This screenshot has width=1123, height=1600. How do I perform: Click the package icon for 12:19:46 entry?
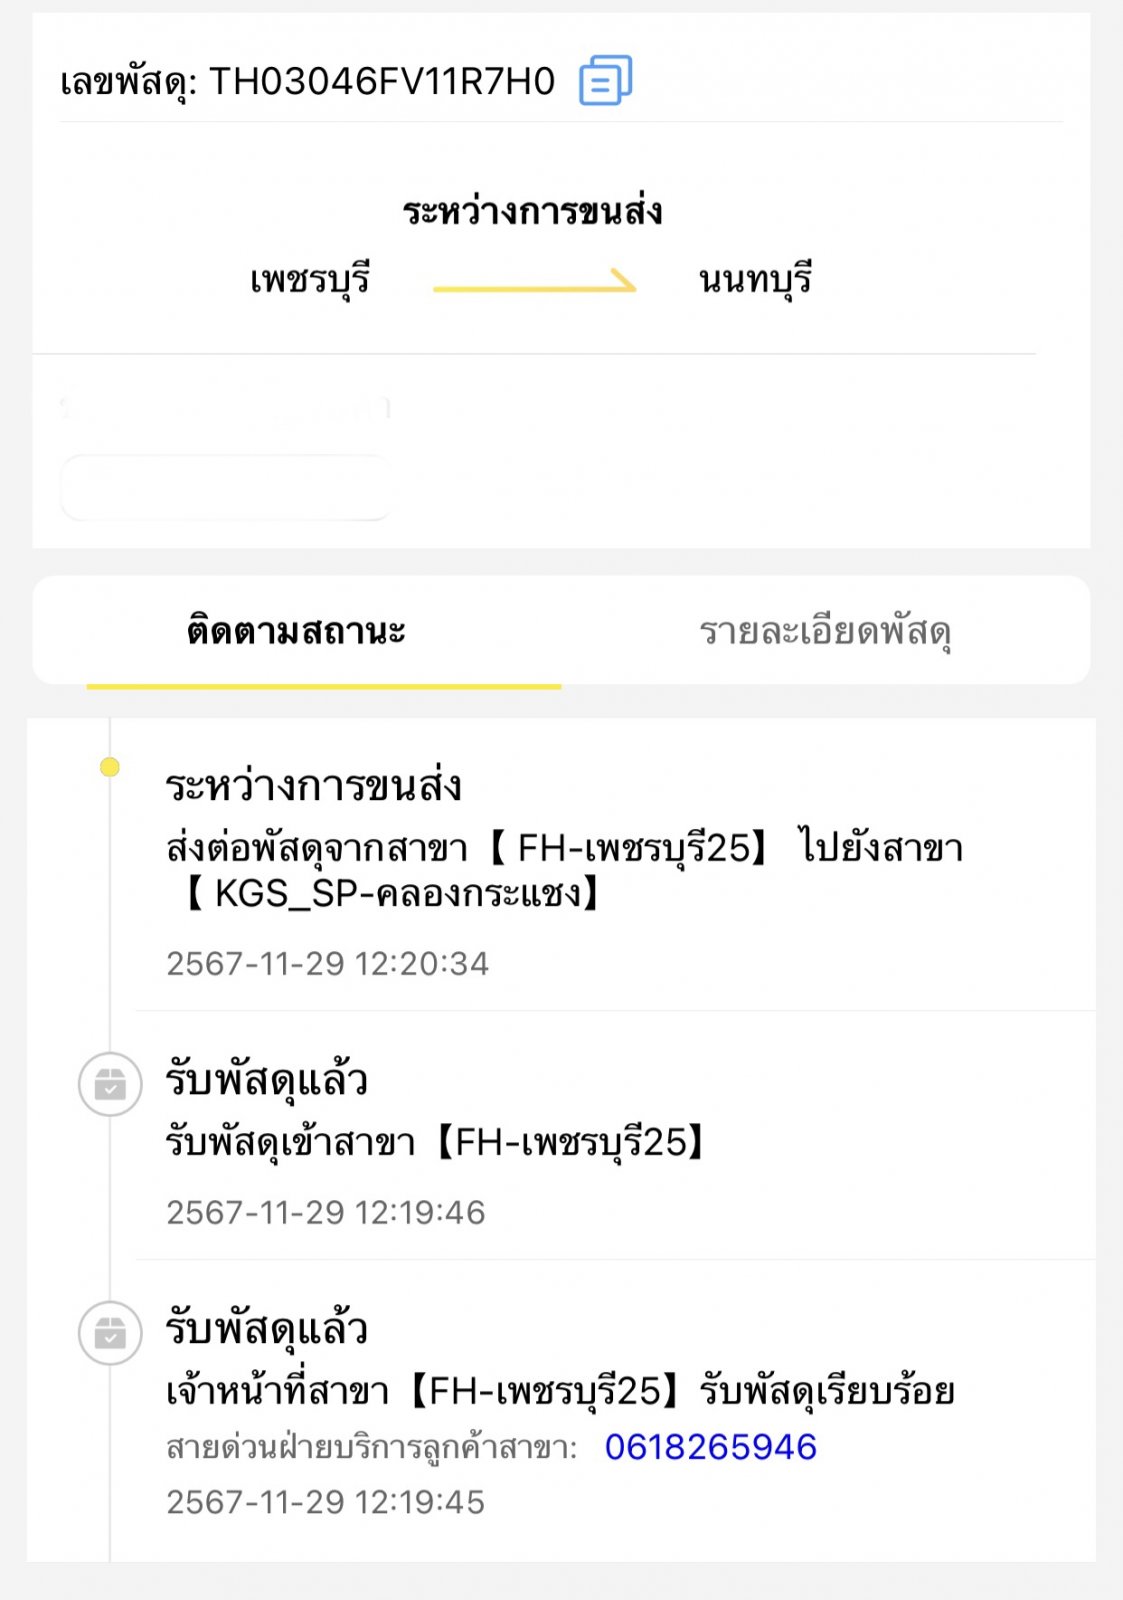coord(110,1084)
